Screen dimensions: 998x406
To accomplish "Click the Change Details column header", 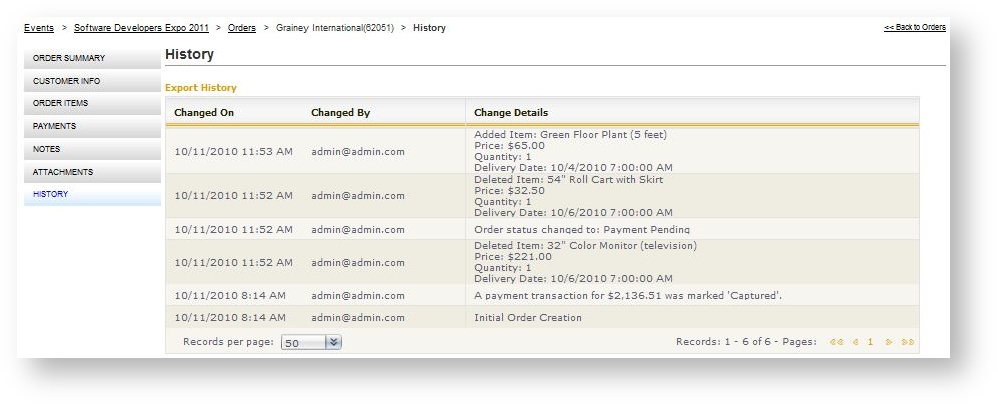I will 510,113.
